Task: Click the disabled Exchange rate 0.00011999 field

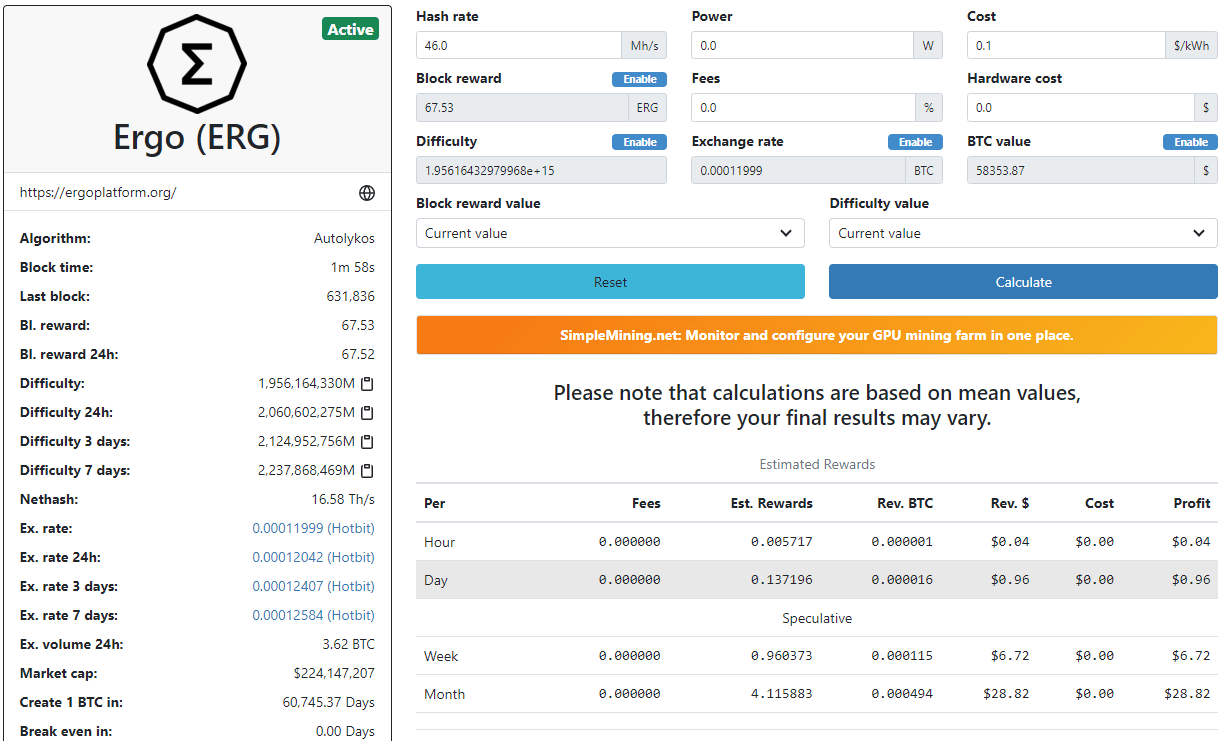Action: 798,170
